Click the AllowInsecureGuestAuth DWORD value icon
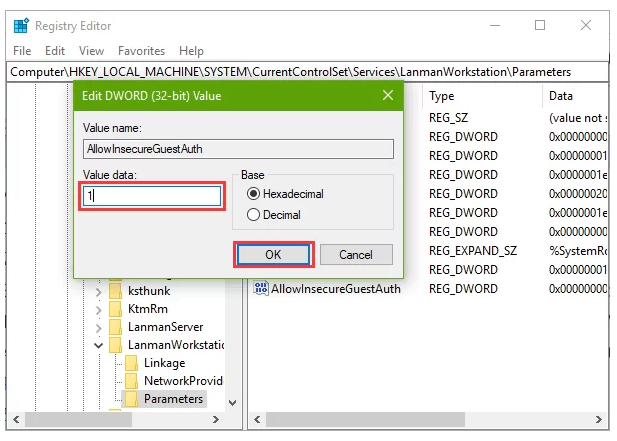 tap(260, 288)
